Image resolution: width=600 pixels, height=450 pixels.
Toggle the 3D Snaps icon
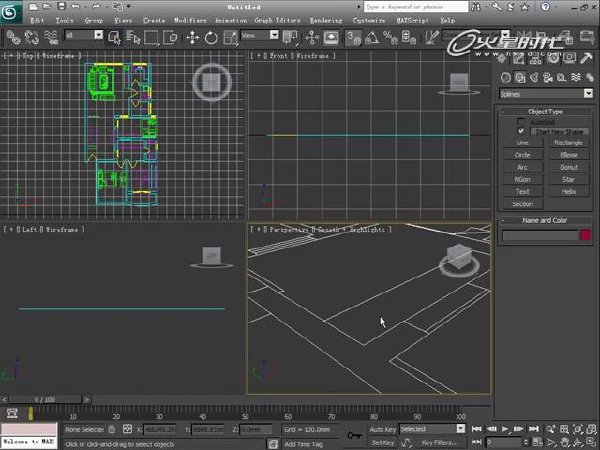[x=353, y=37]
